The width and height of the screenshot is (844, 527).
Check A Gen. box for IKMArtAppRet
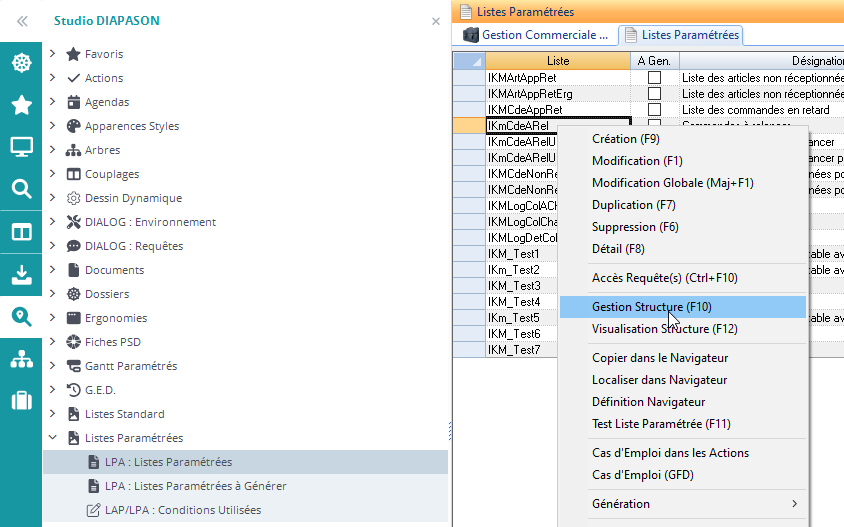654,77
